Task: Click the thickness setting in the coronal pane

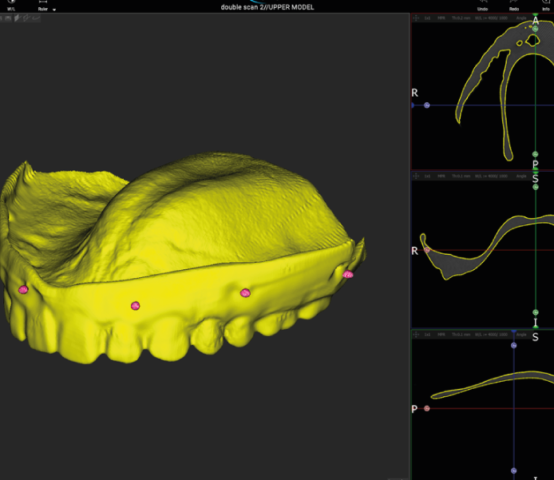Action: coord(460,176)
